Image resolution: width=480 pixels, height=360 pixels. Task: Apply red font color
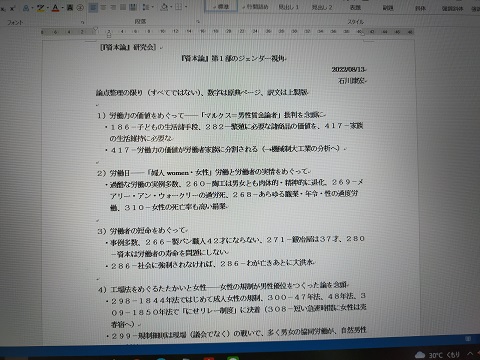[x=55, y=8]
